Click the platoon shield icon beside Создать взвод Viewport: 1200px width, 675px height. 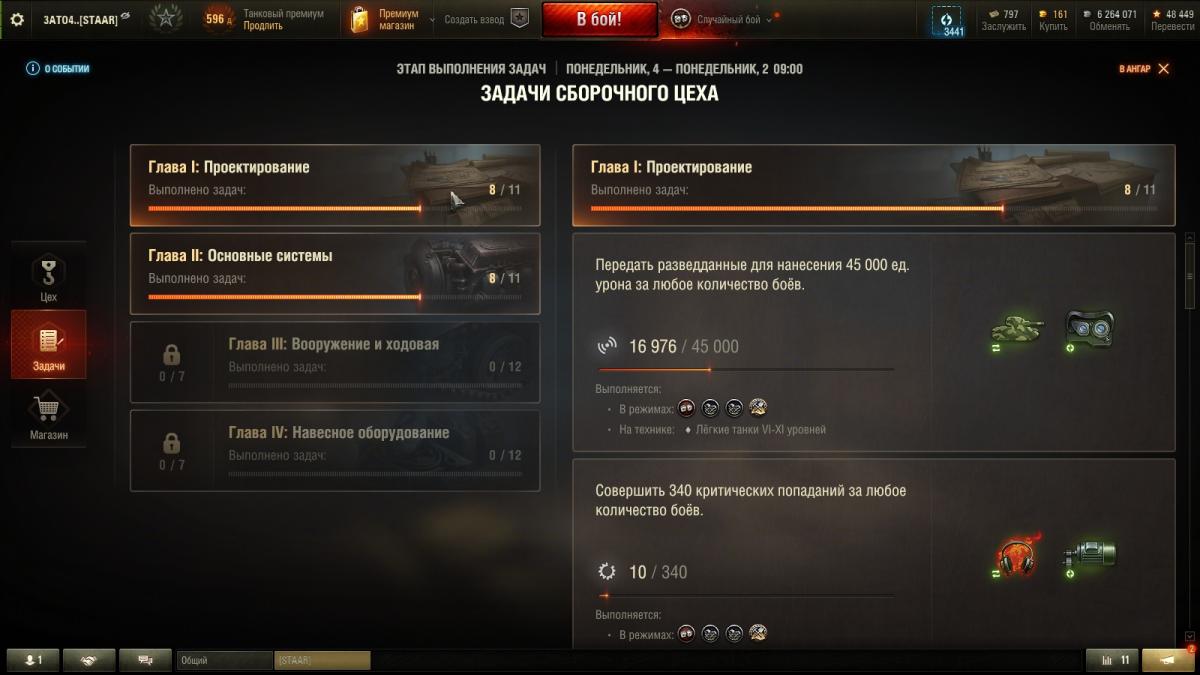coord(519,19)
